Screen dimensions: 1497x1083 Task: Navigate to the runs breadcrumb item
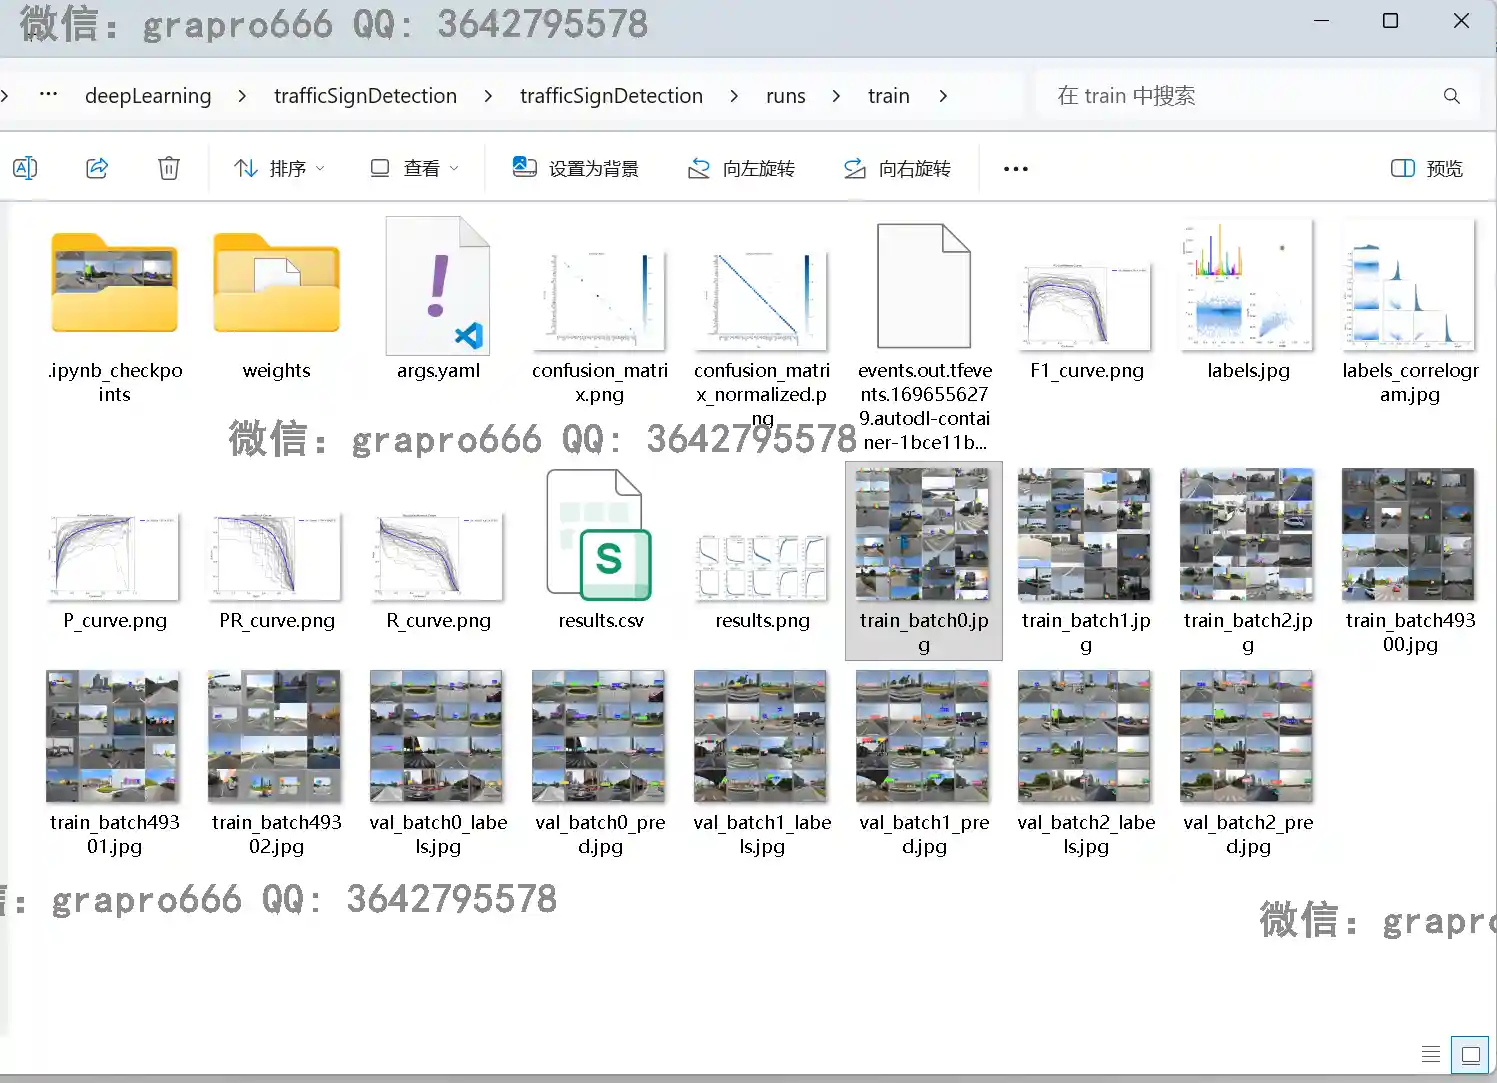tap(786, 95)
